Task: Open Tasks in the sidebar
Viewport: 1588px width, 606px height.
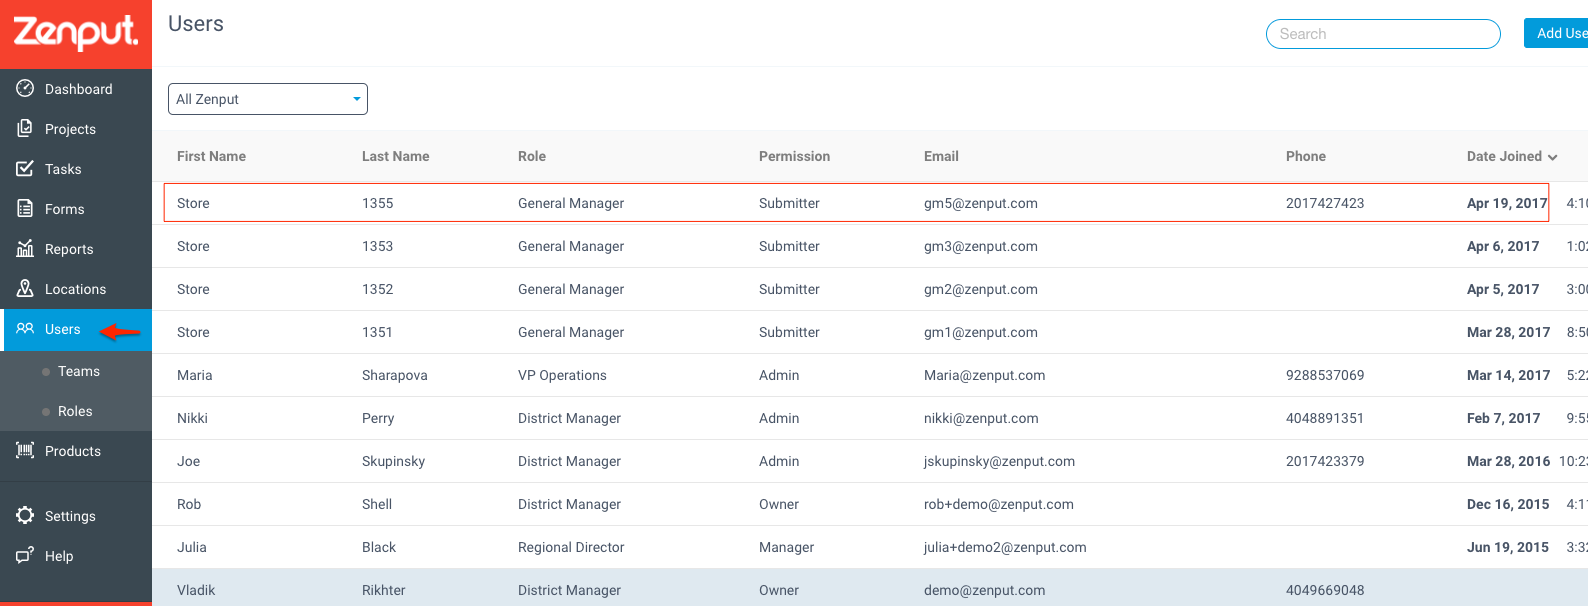Action: [x=63, y=169]
